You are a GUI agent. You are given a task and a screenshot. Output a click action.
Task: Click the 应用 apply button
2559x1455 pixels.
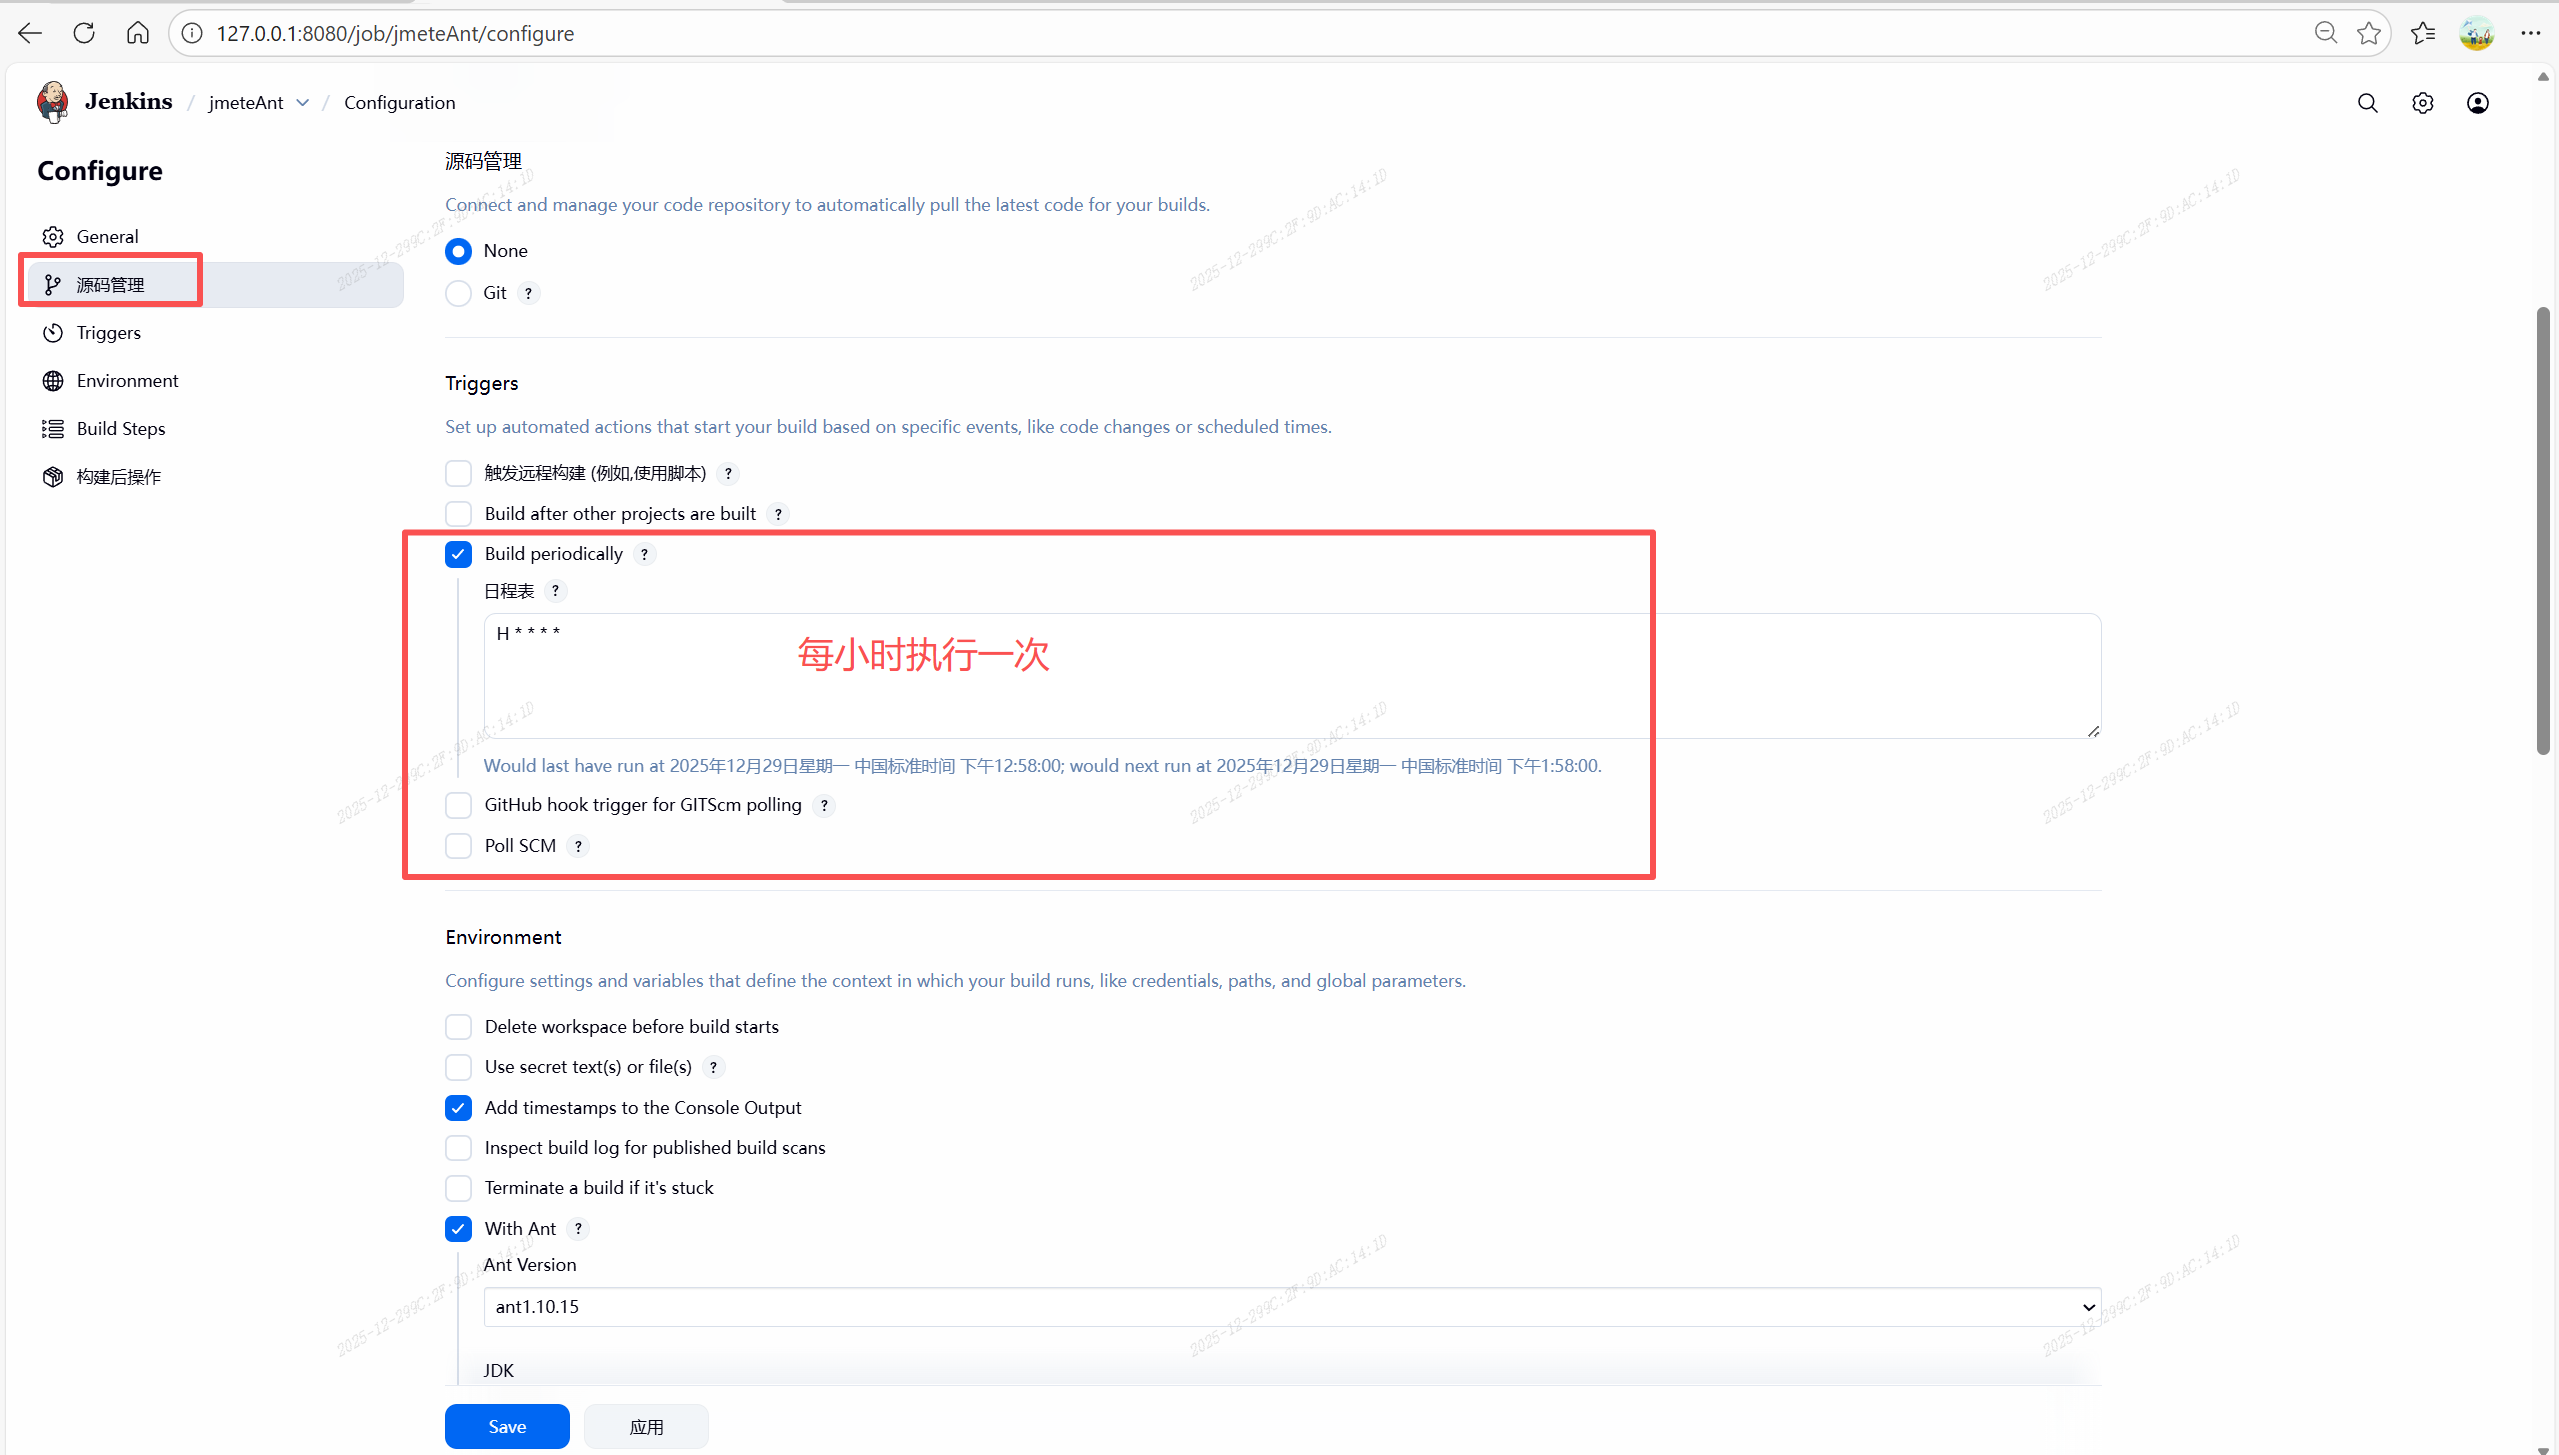(x=646, y=1426)
